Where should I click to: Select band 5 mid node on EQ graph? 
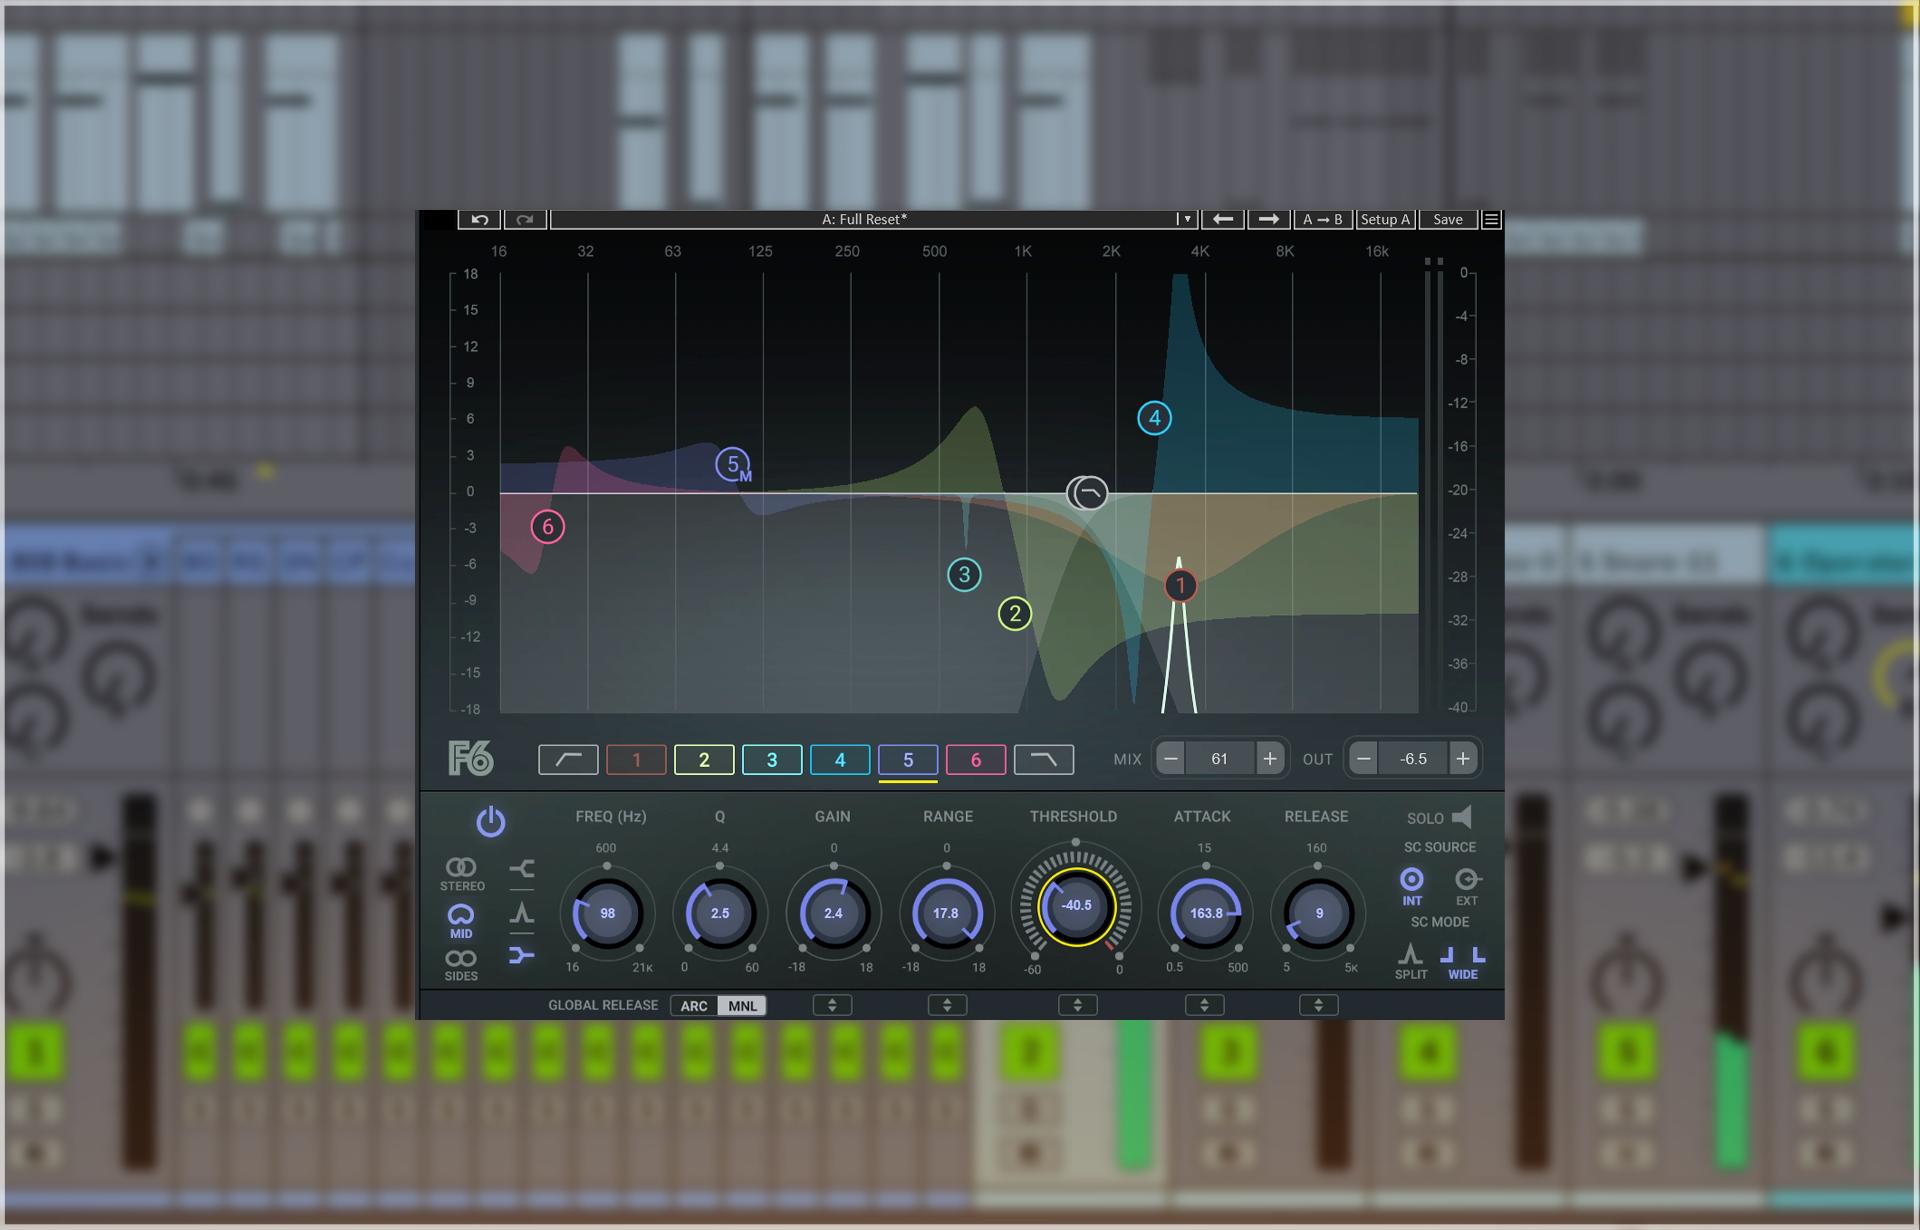click(x=733, y=465)
